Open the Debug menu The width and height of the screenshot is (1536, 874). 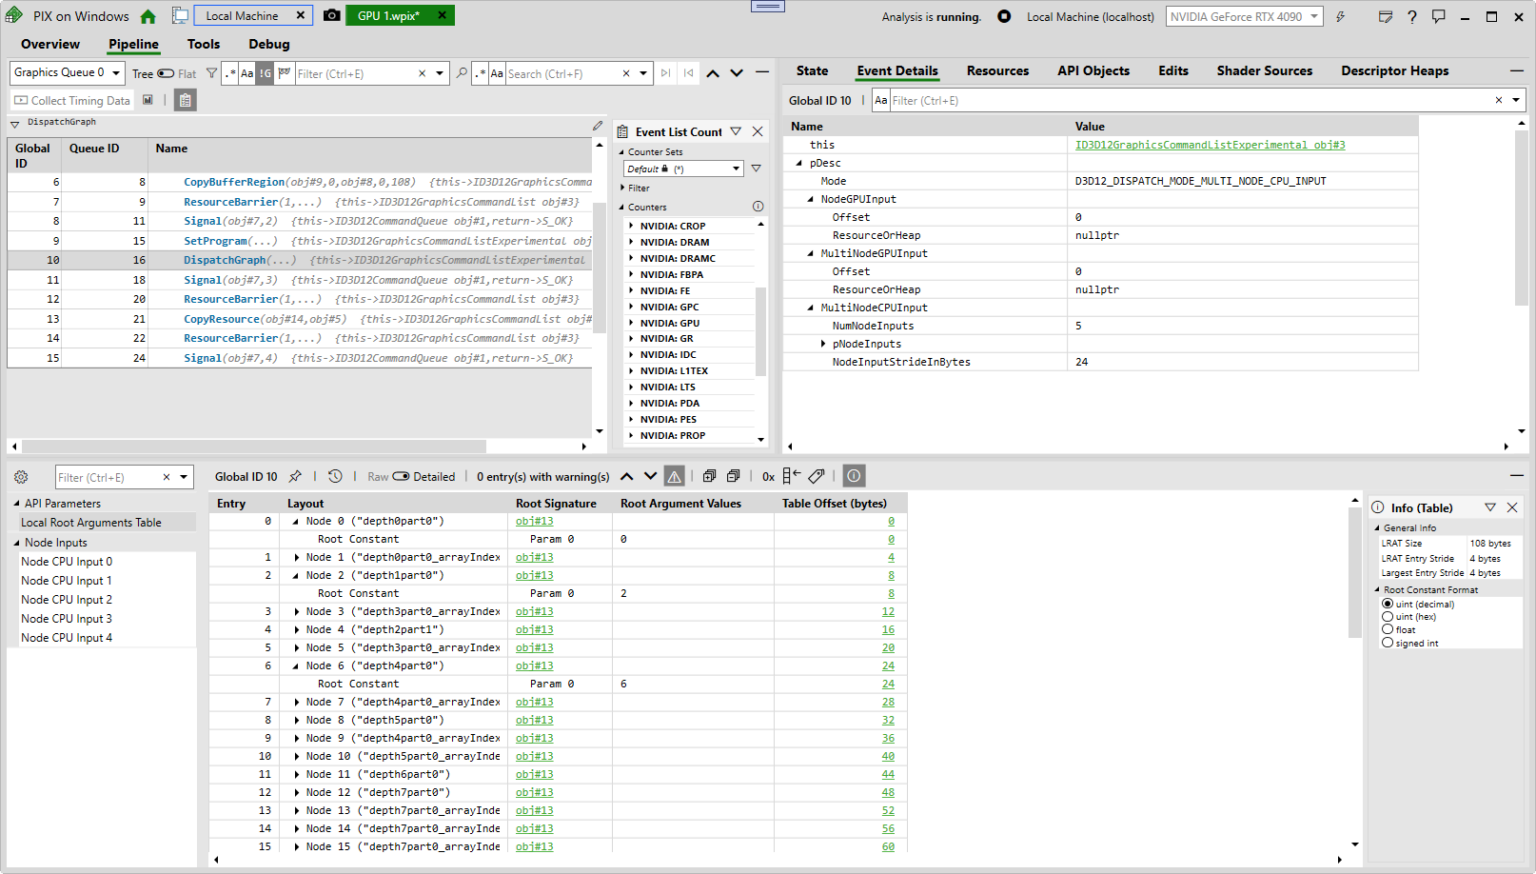coord(268,44)
